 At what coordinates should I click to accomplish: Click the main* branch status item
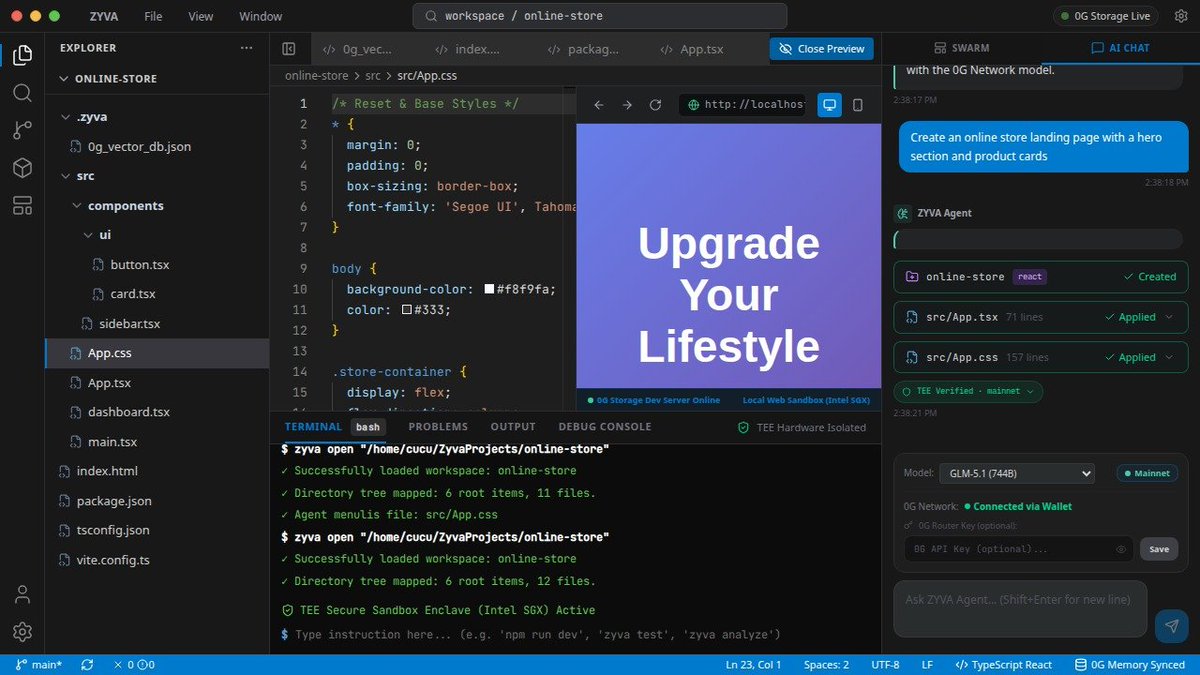[x=39, y=665]
